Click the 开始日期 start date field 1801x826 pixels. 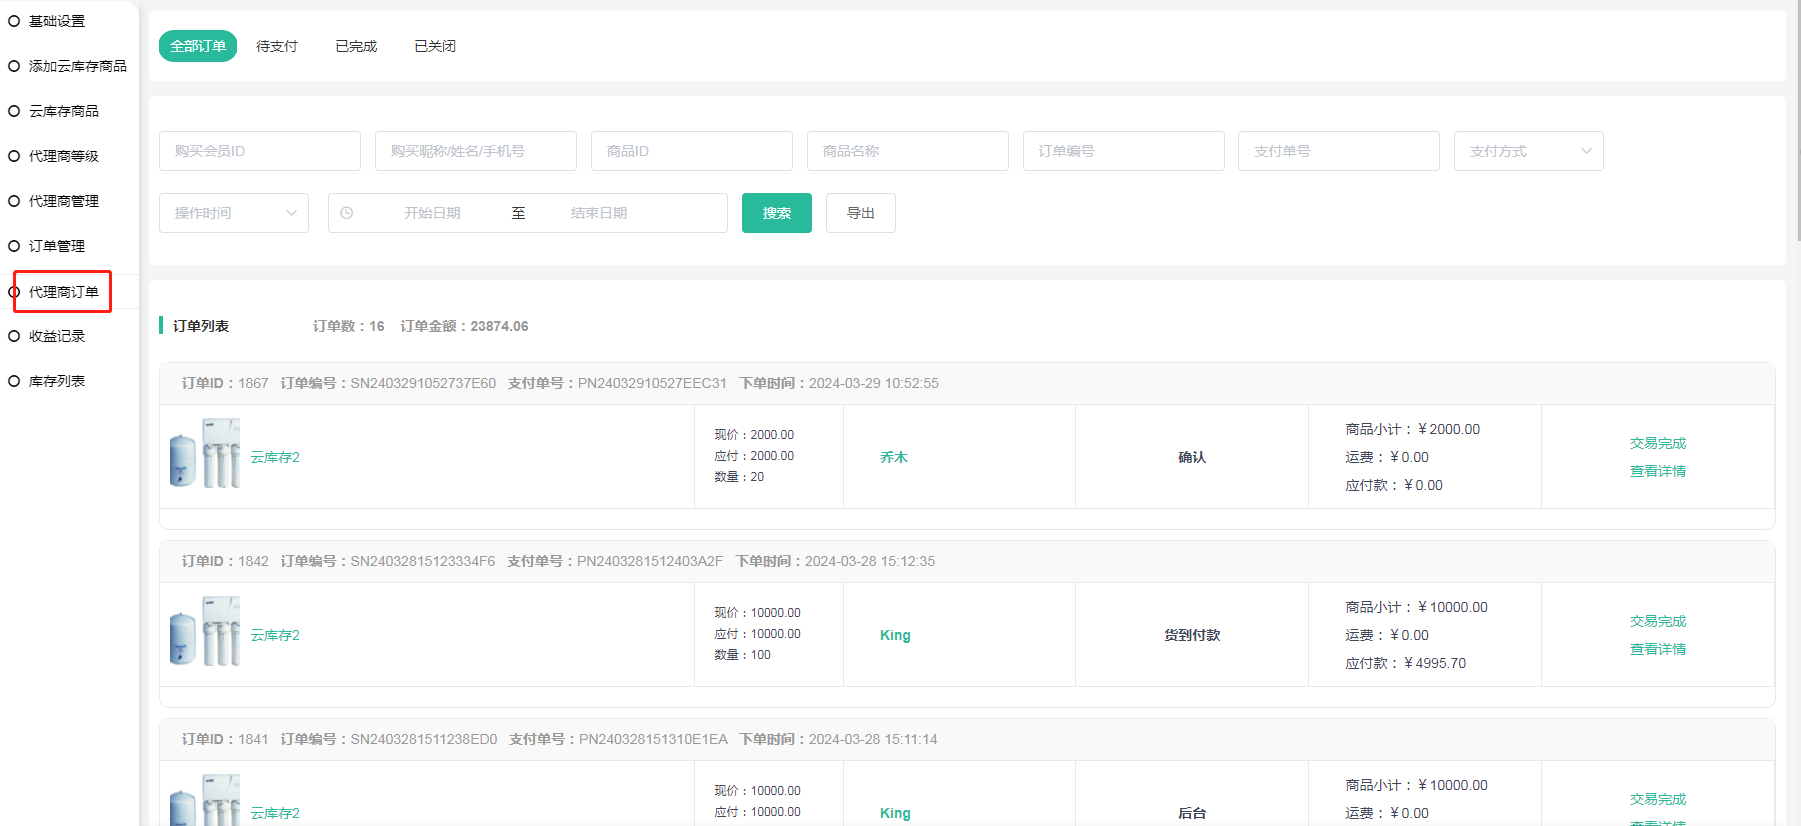[432, 213]
